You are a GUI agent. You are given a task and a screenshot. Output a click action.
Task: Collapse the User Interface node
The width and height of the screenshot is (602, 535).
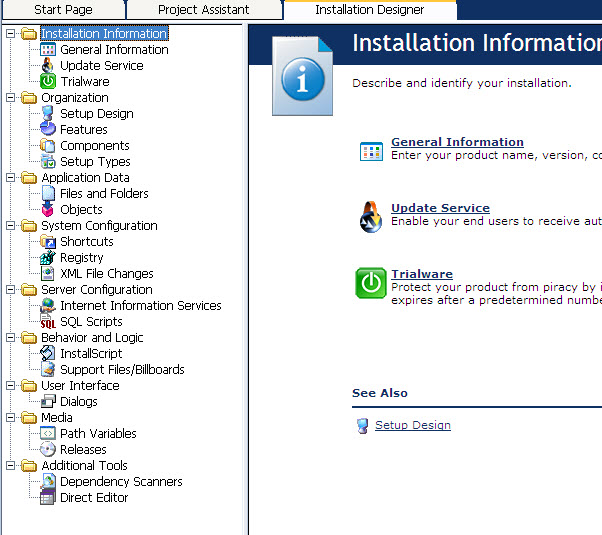coord(11,386)
